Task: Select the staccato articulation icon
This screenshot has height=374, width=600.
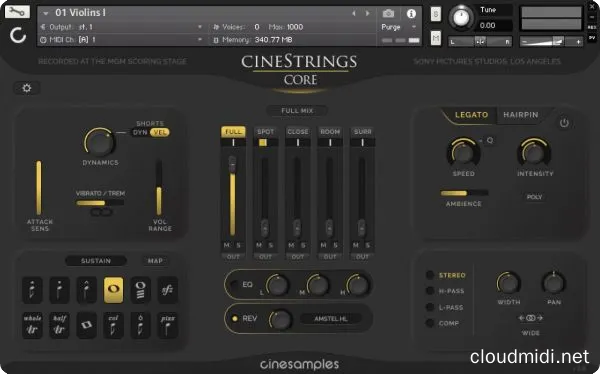Action: 59,290
